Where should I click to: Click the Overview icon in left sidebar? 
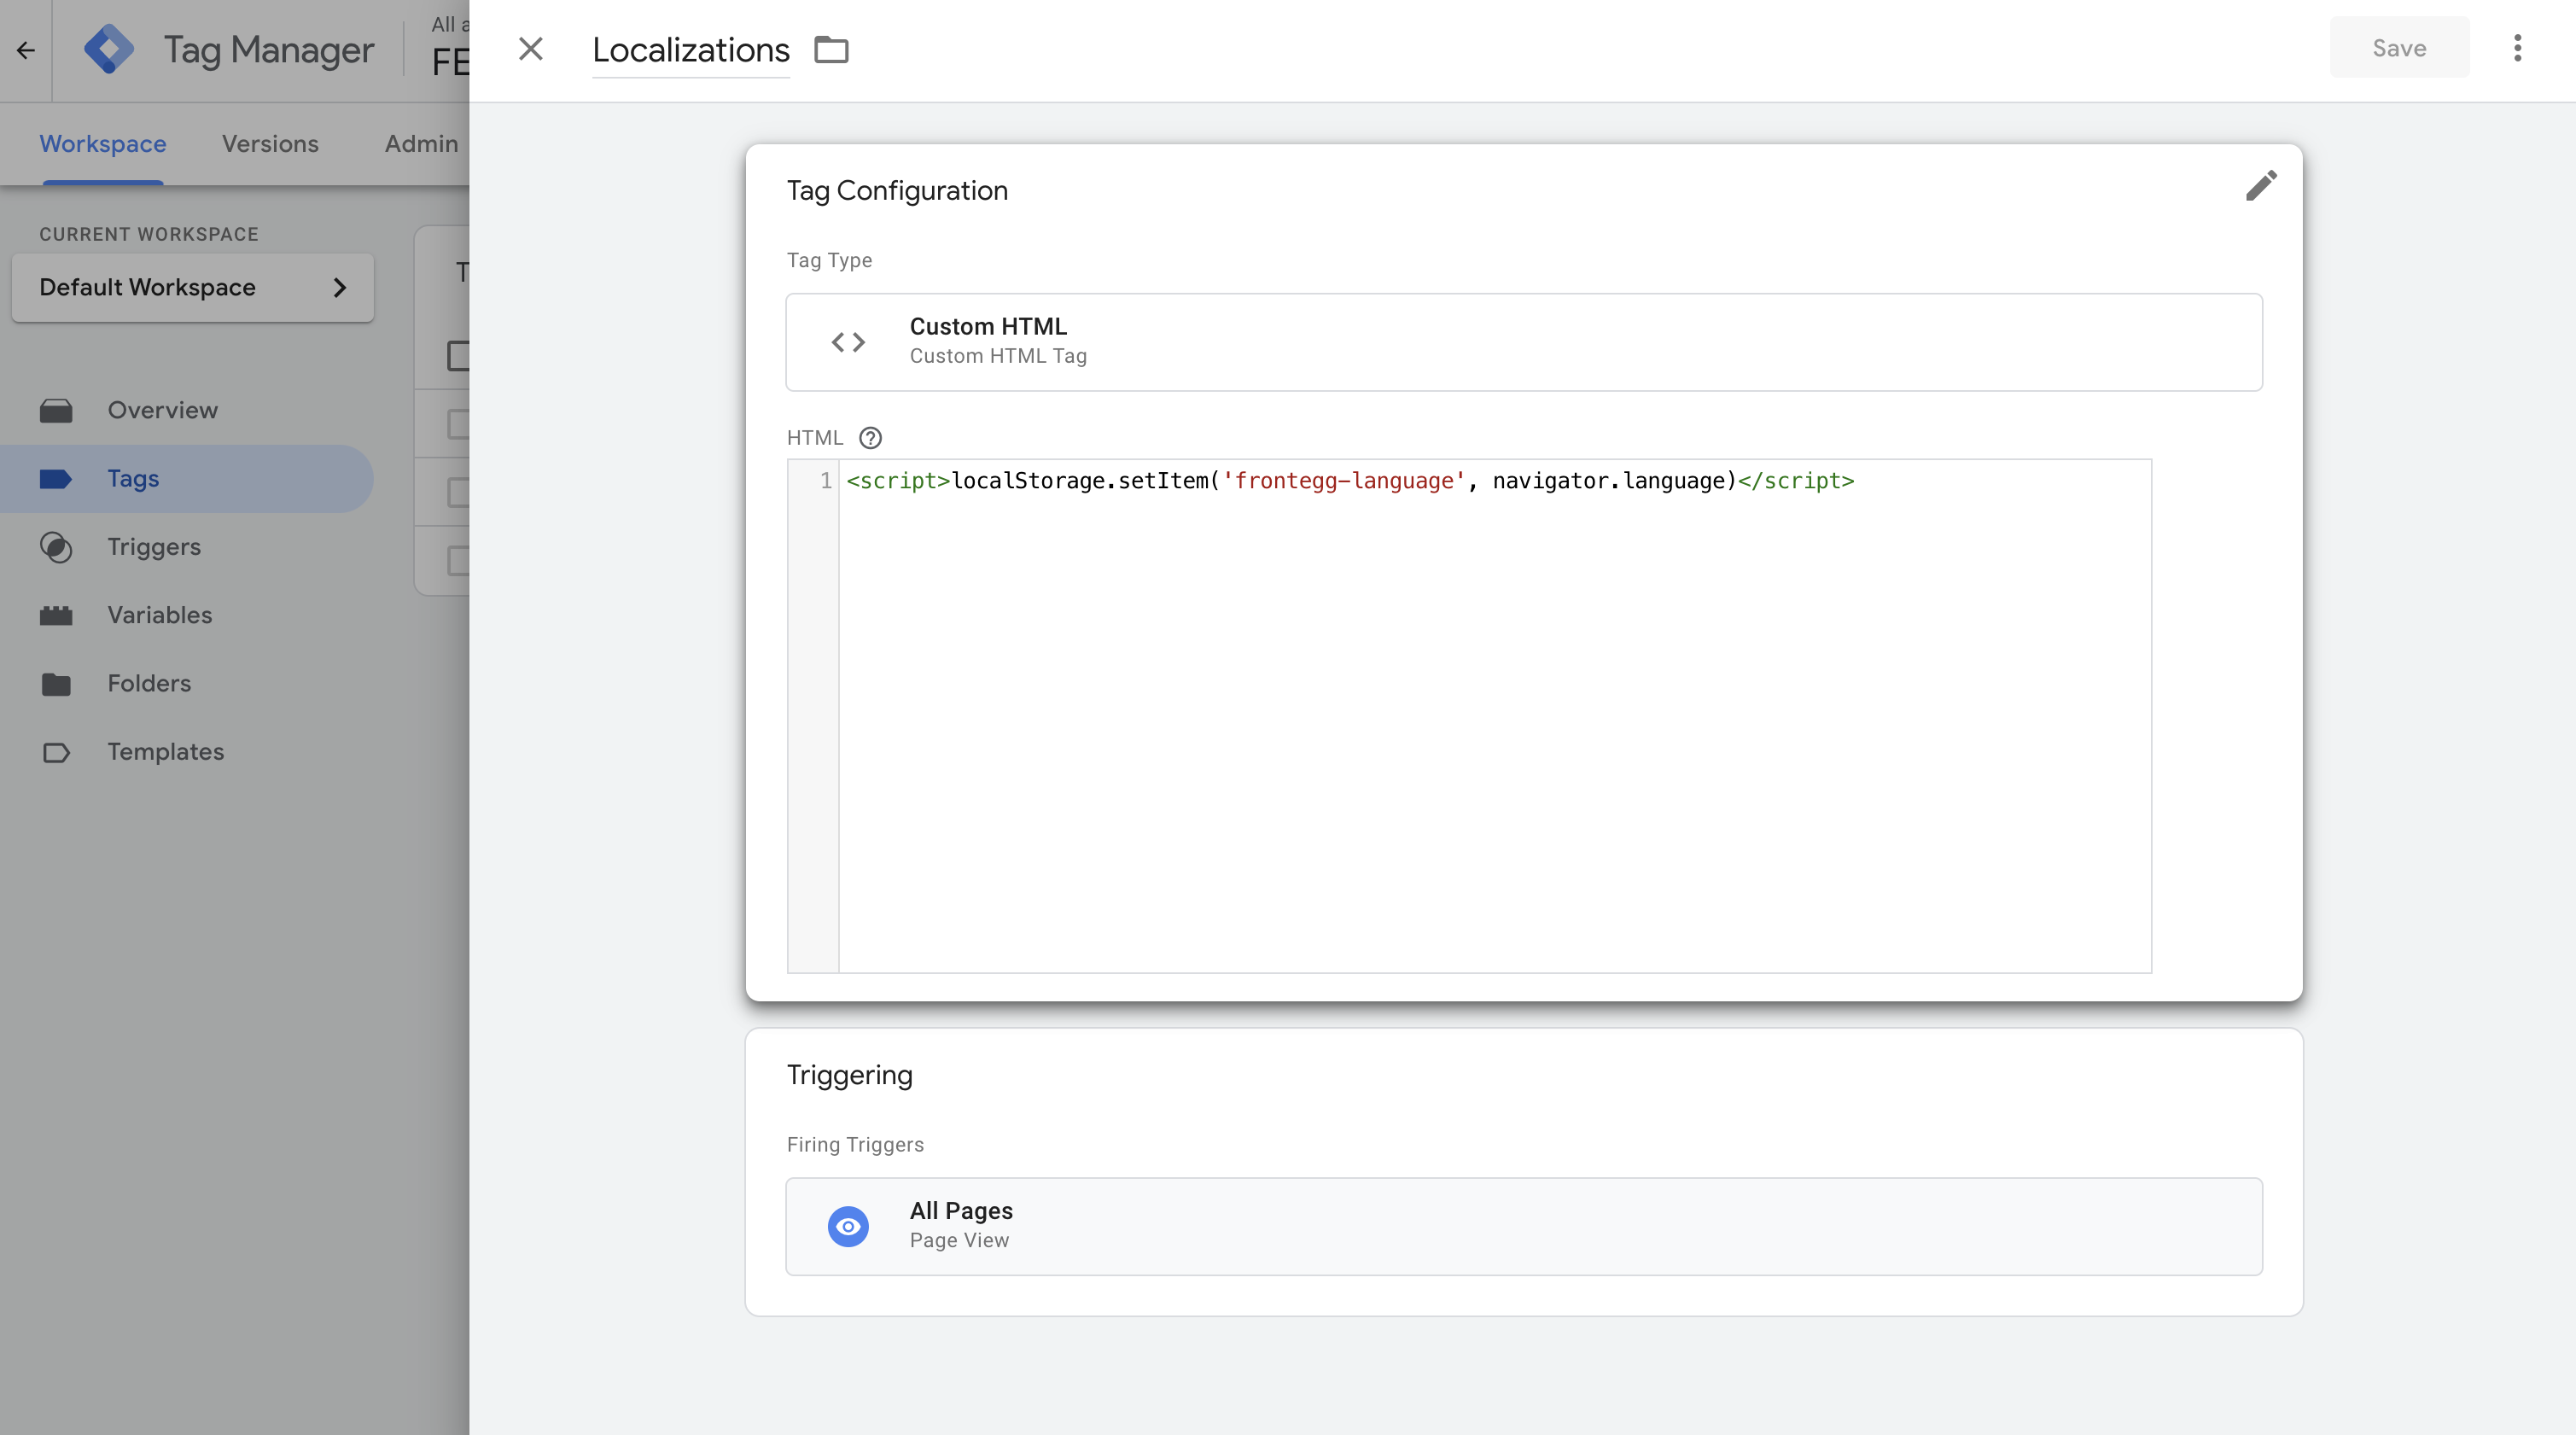[x=56, y=410]
